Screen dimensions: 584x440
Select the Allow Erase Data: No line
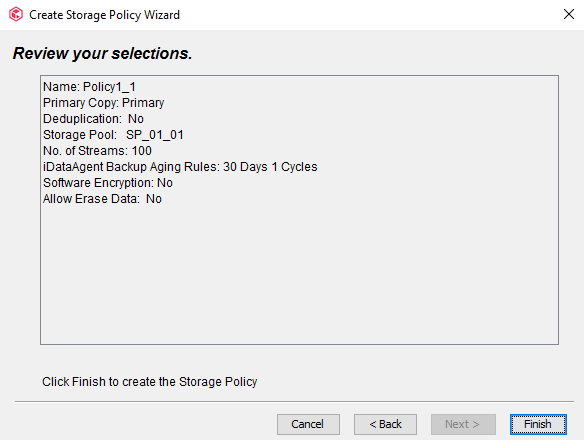point(102,199)
